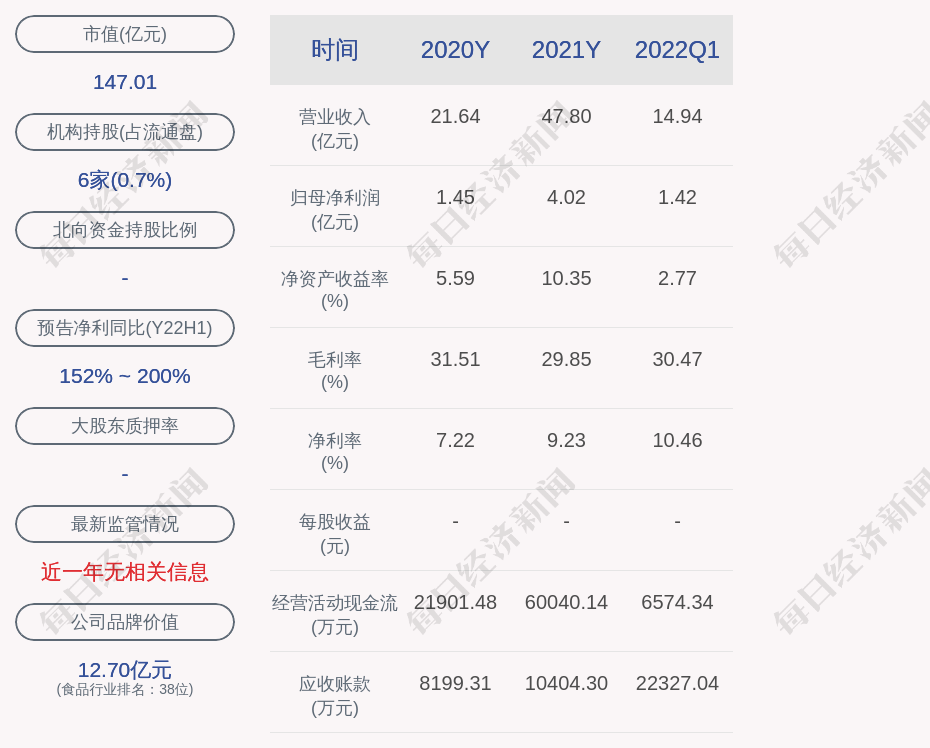The height and width of the screenshot is (748, 930).
Task: Select the ROE value 10.35
Action: point(566,278)
